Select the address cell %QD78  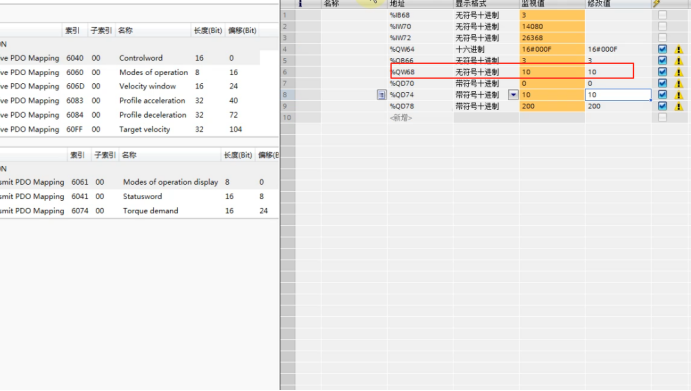(x=402, y=106)
